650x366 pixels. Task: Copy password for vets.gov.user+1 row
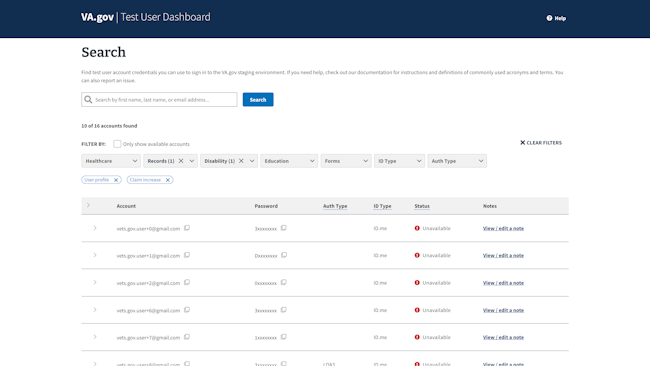point(284,255)
